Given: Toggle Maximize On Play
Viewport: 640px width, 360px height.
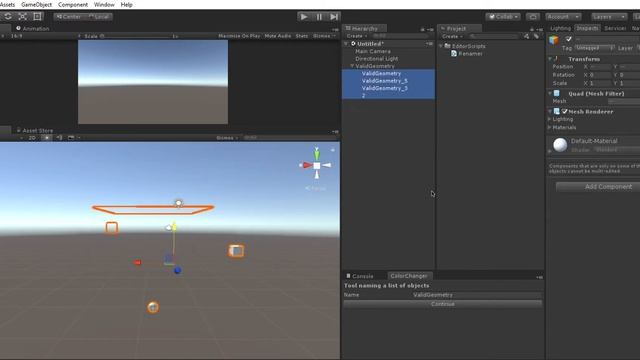Looking at the screenshot, I should coord(239,36).
